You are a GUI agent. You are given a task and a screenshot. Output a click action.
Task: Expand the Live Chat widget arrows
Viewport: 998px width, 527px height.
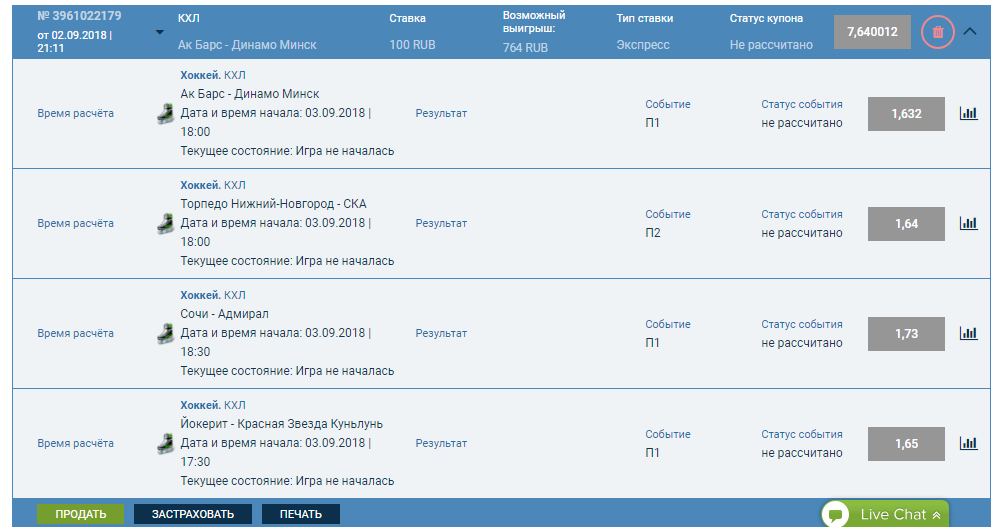pos(936,516)
